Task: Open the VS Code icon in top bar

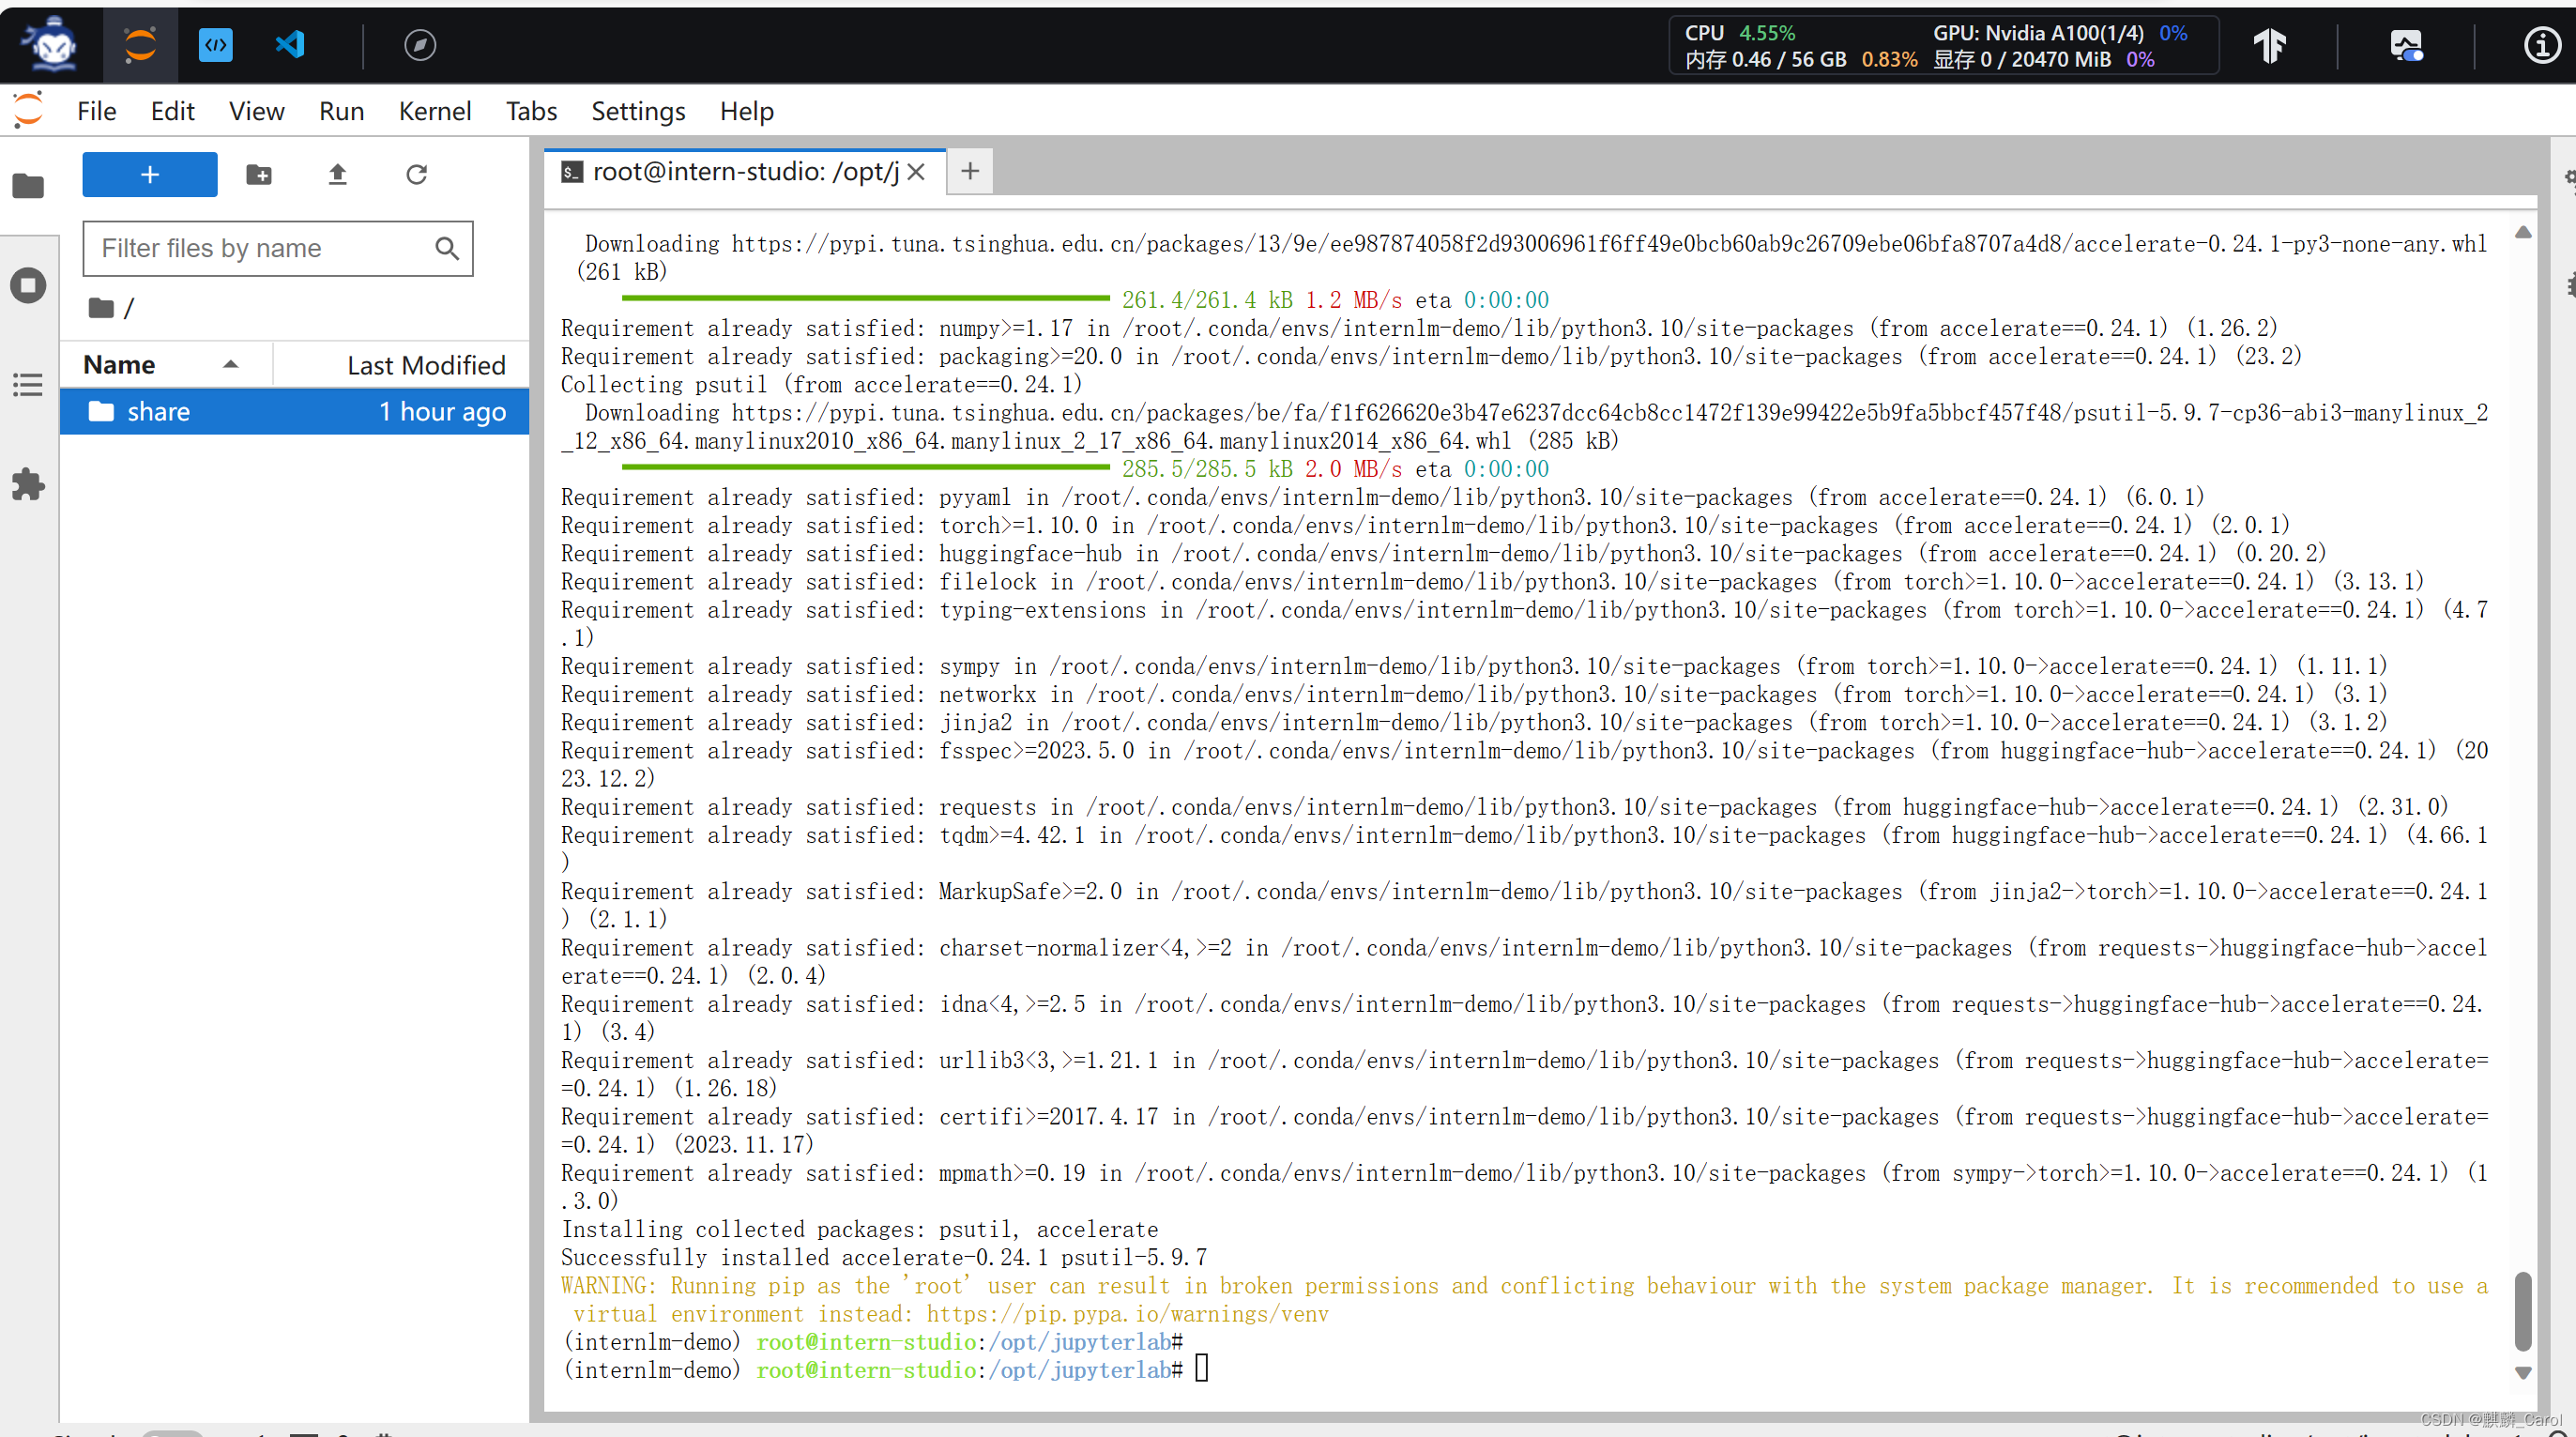Action: [x=290, y=45]
